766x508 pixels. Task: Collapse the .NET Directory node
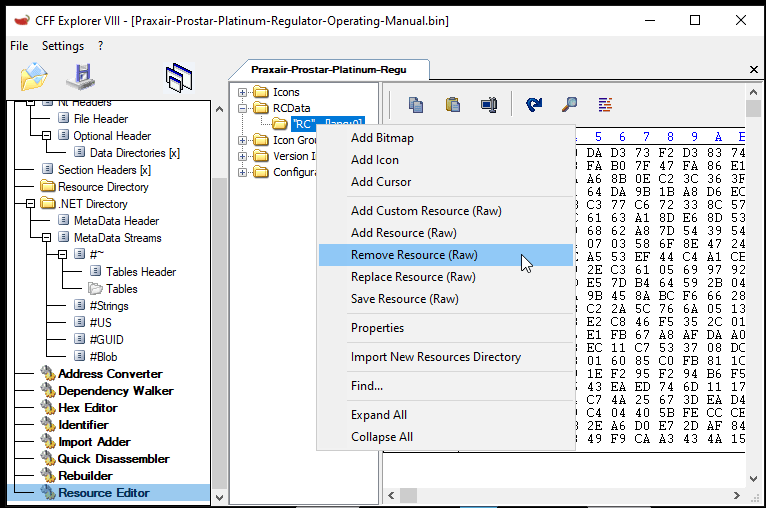coord(32,204)
